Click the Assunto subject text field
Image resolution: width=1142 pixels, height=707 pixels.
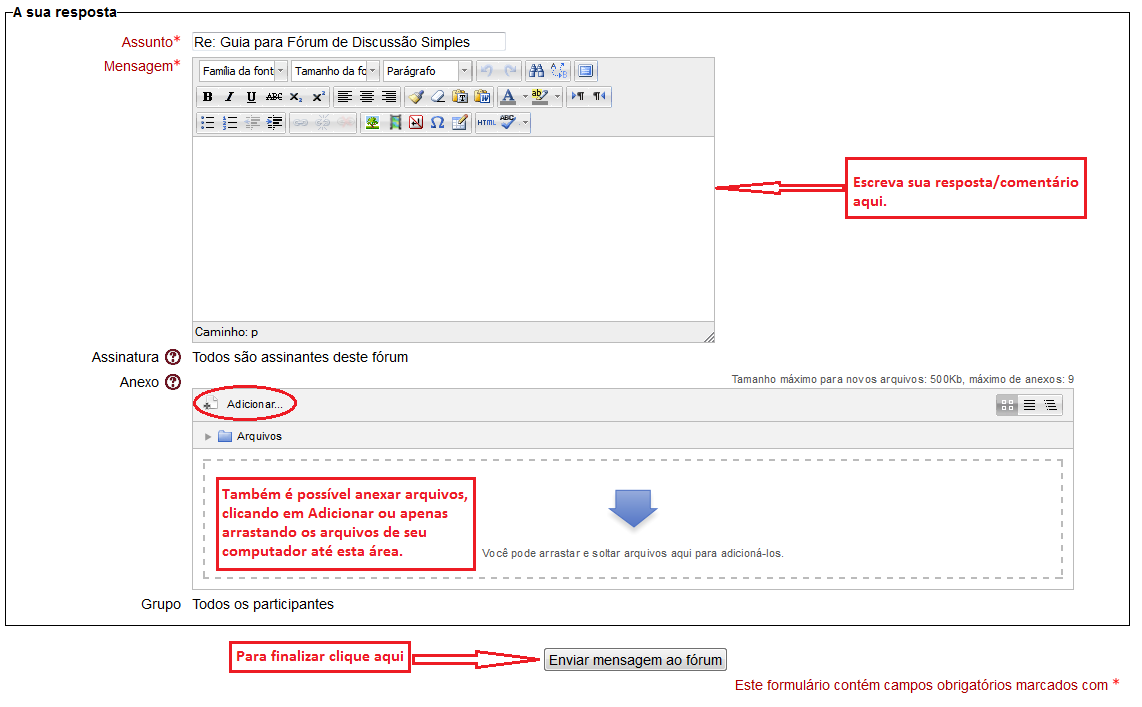pos(348,42)
